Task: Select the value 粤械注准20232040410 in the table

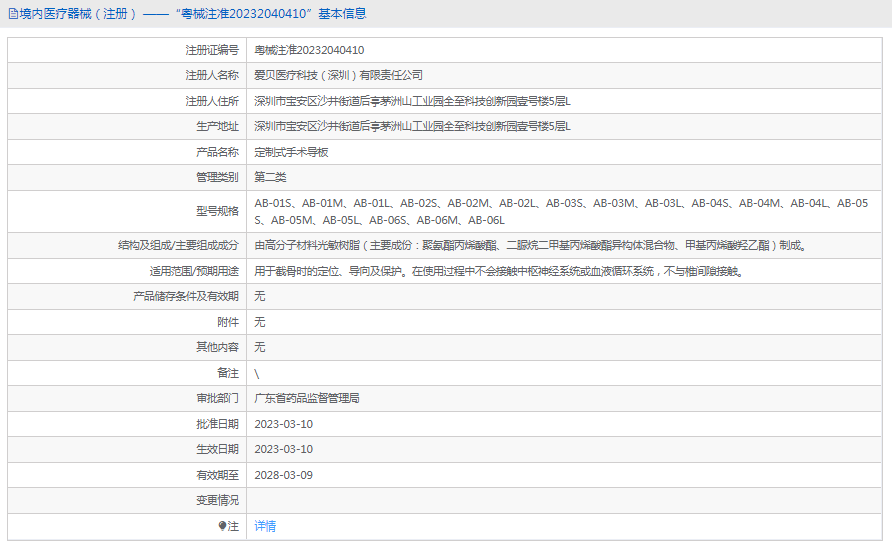Action: 309,50
